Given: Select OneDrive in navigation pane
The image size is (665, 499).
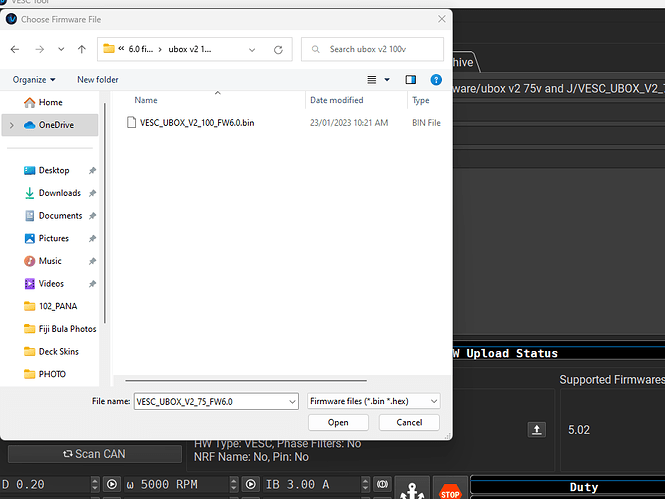Looking at the screenshot, I should 50,125.
